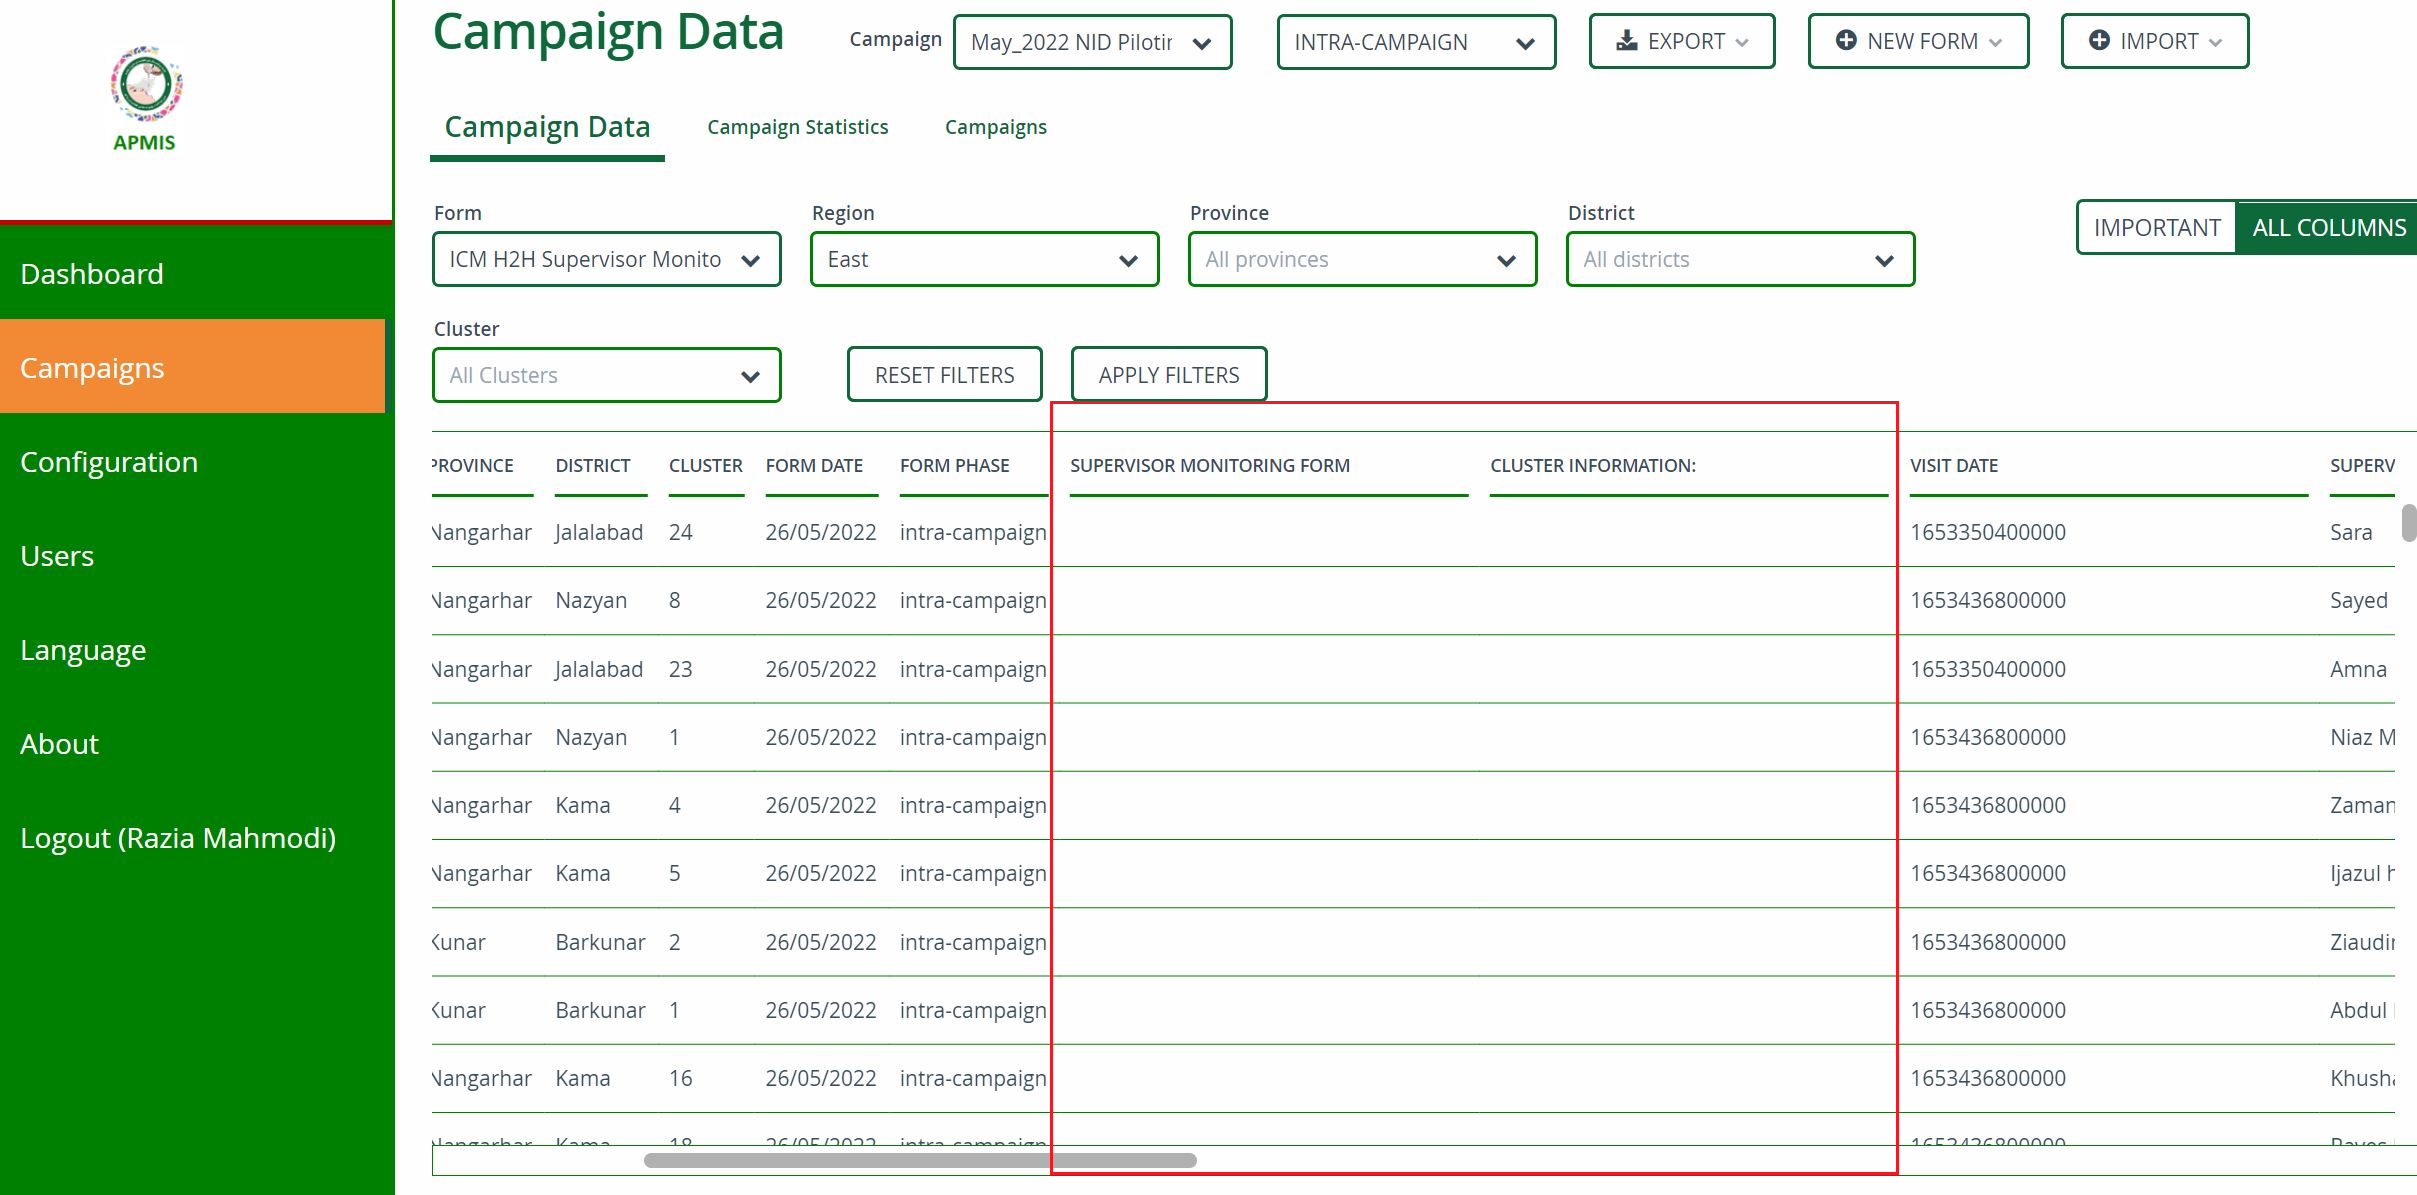Switch to the Campaign Statistics tab
2417x1195 pixels.
[x=798, y=127]
